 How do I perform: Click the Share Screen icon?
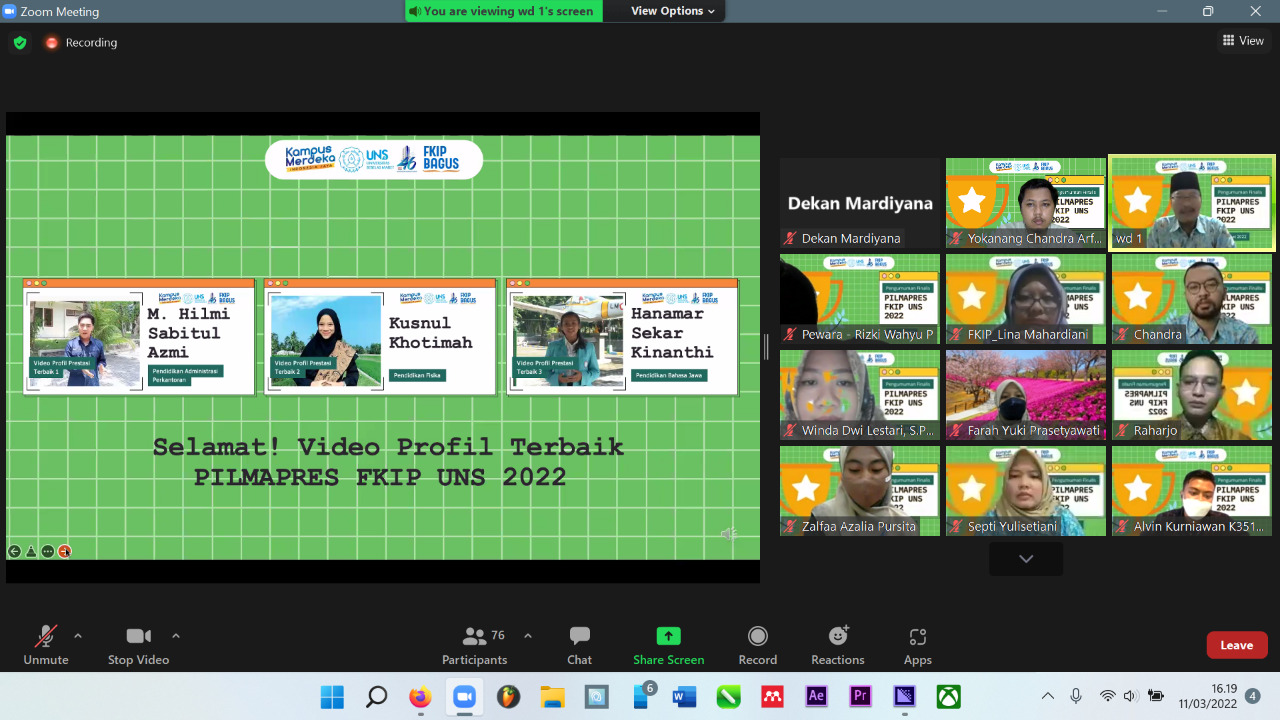click(x=668, y=637)
